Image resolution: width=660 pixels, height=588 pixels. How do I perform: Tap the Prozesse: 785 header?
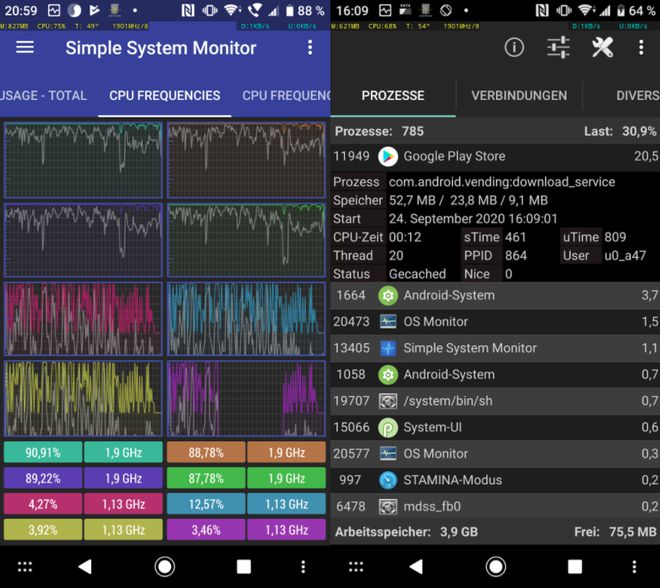coord(379,131)
